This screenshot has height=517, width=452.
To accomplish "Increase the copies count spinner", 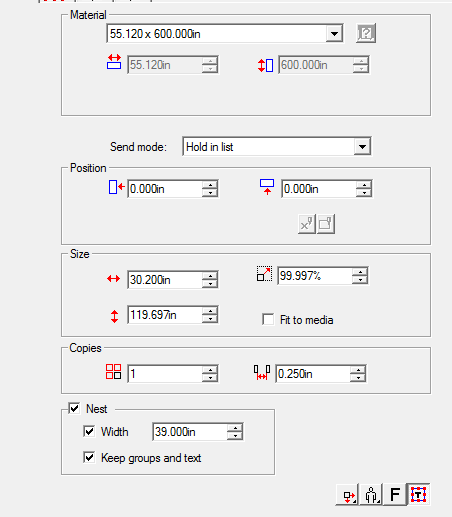I will click(210, 370).
